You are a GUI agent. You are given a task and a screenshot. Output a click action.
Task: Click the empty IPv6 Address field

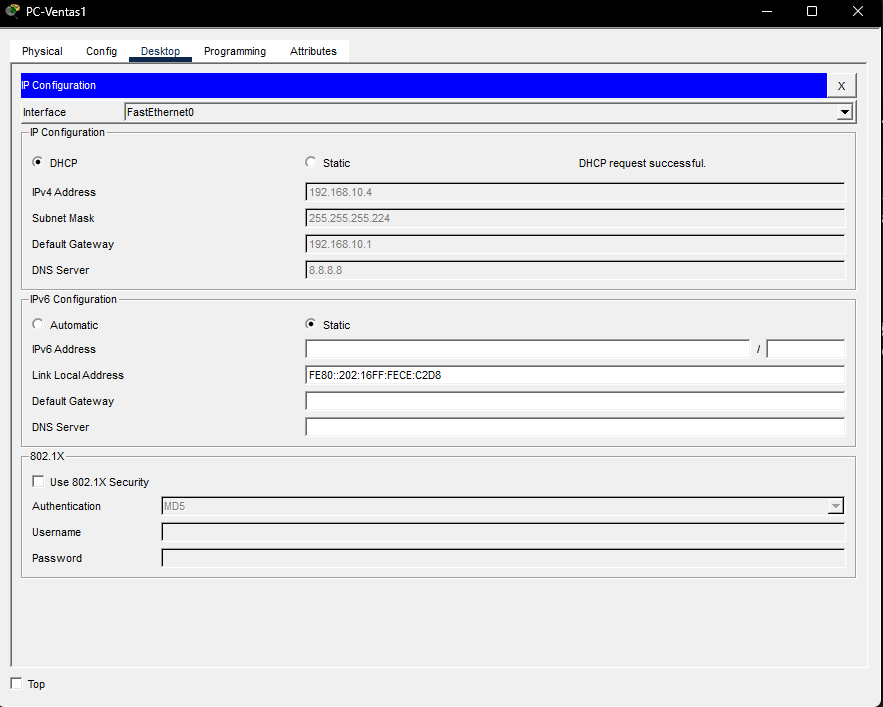click(x=528, y=349)
